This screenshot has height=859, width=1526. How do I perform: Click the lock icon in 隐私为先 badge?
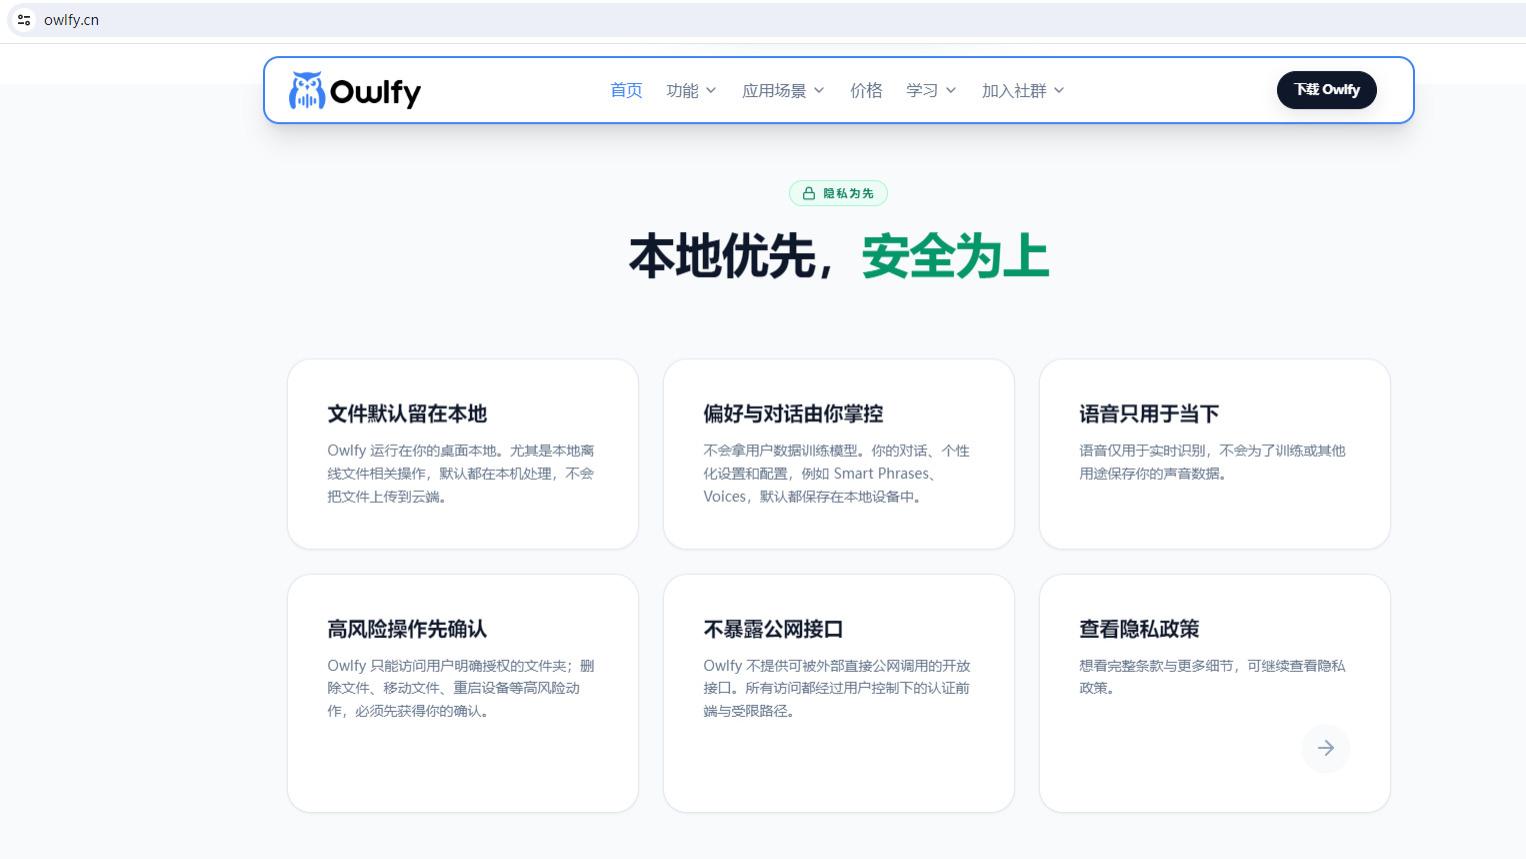coord(809,193)
